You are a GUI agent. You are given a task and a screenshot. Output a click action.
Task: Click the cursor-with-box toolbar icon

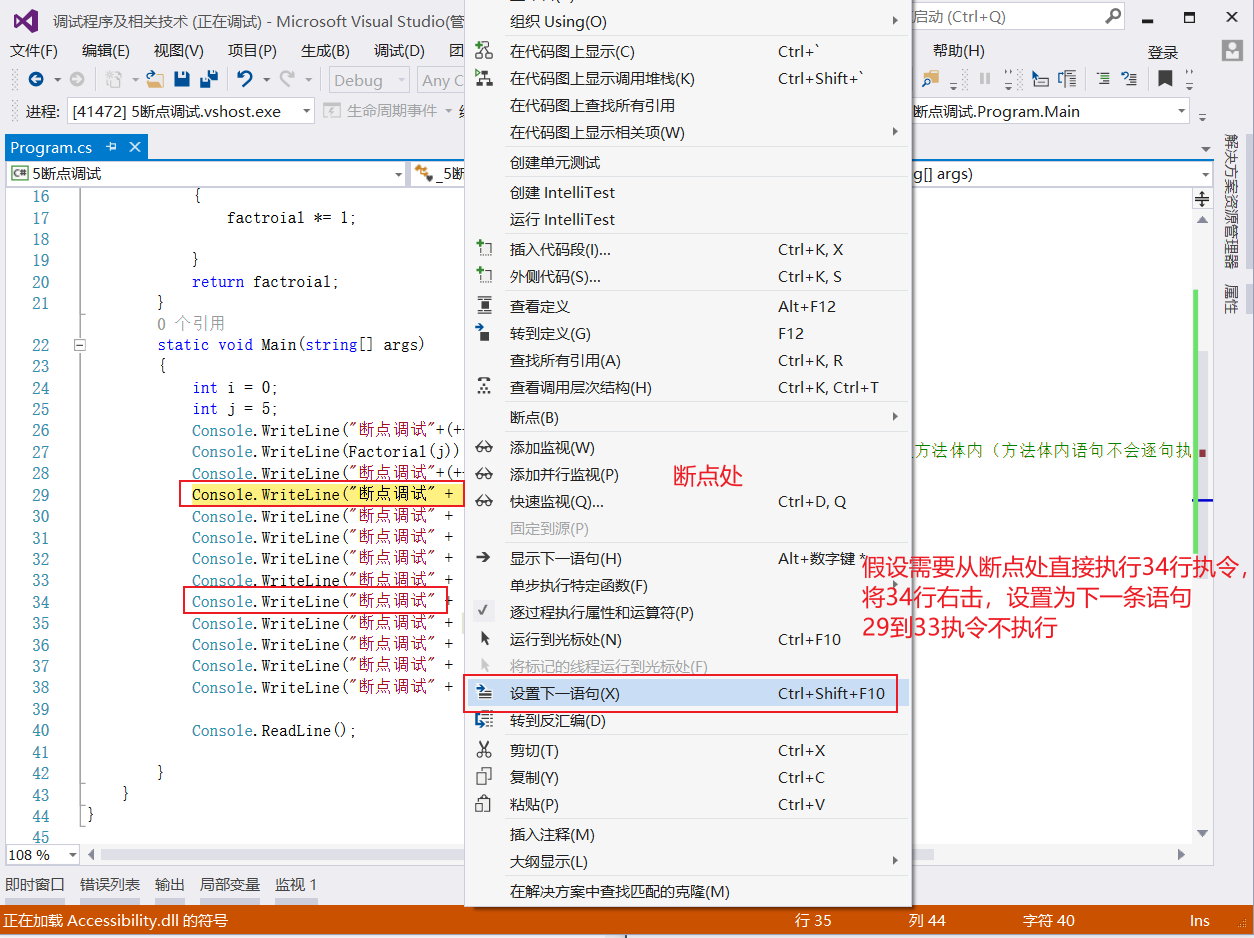[x=1040, y=79]
